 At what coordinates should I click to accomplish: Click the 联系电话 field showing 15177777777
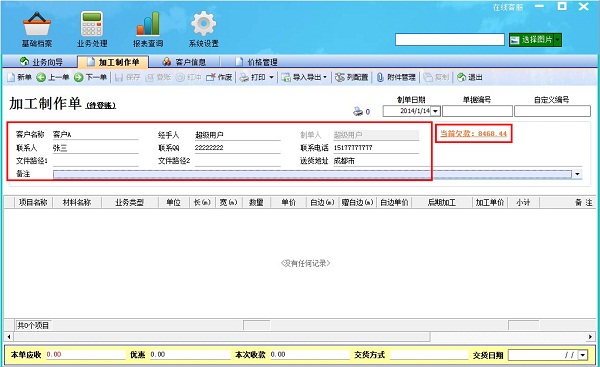376,148
